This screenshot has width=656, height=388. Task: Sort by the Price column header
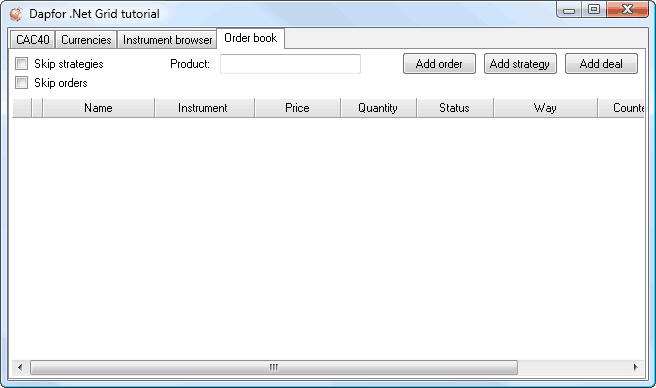tap(297, 108)
